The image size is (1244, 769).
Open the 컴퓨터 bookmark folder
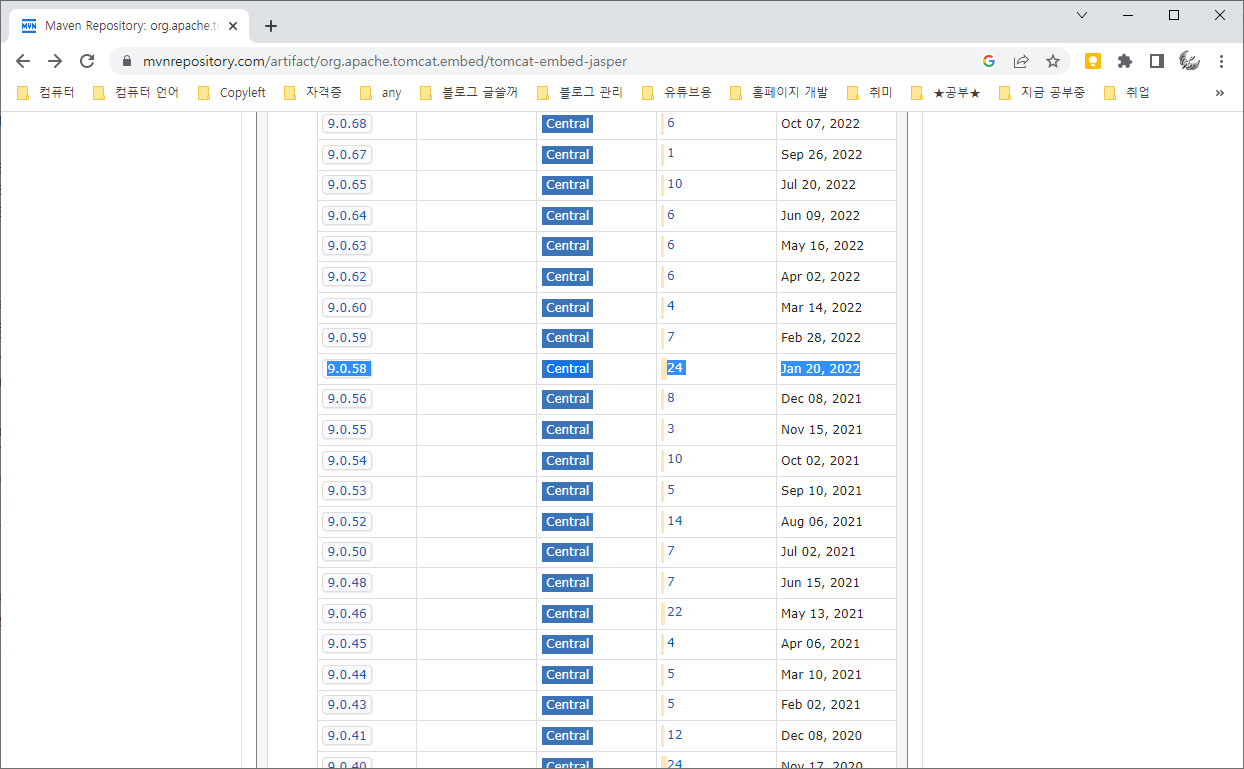[46, 92]
